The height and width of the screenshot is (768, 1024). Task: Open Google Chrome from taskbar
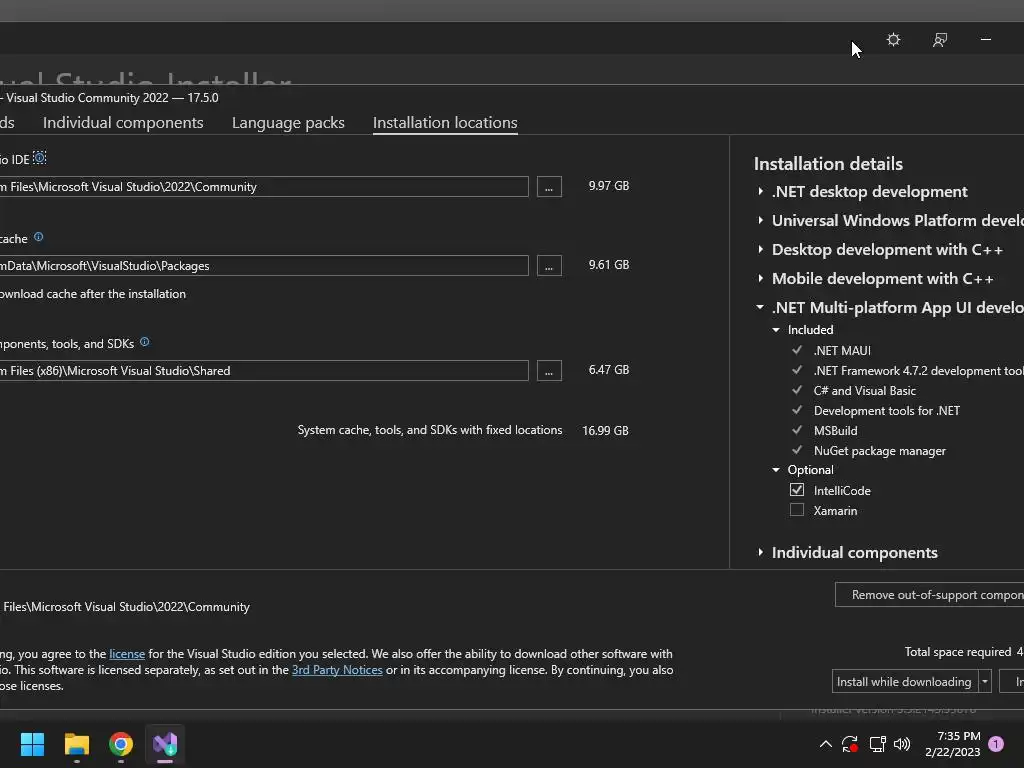click(x=121, y=744)
